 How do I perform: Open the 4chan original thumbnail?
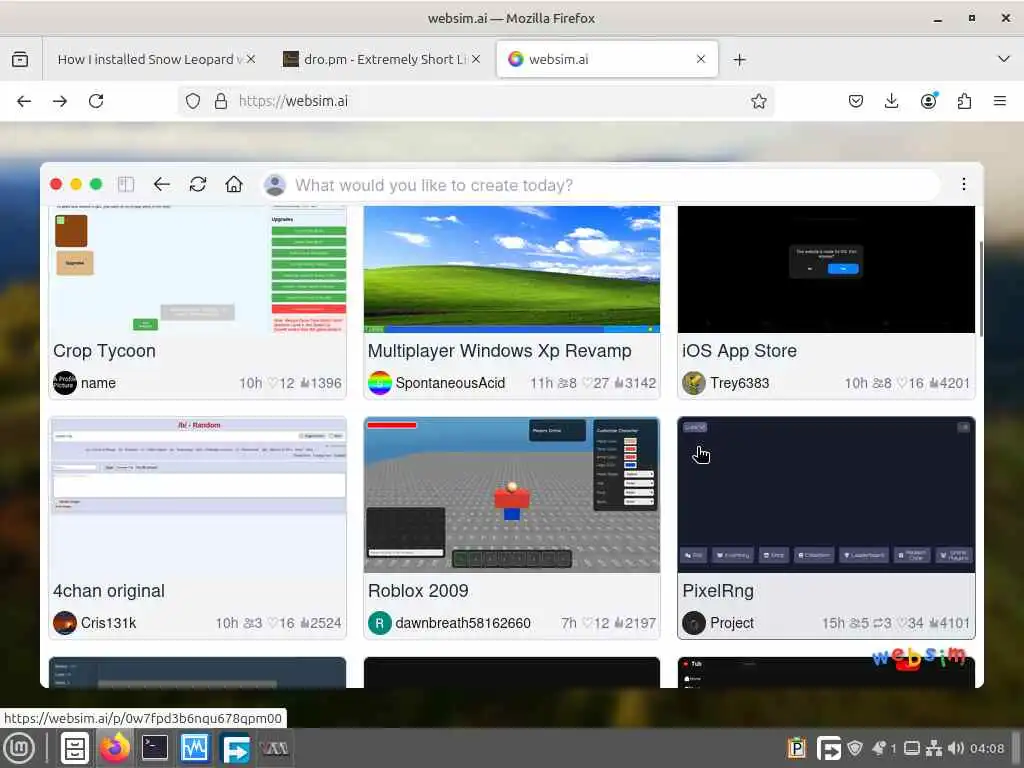coord(198,495)
